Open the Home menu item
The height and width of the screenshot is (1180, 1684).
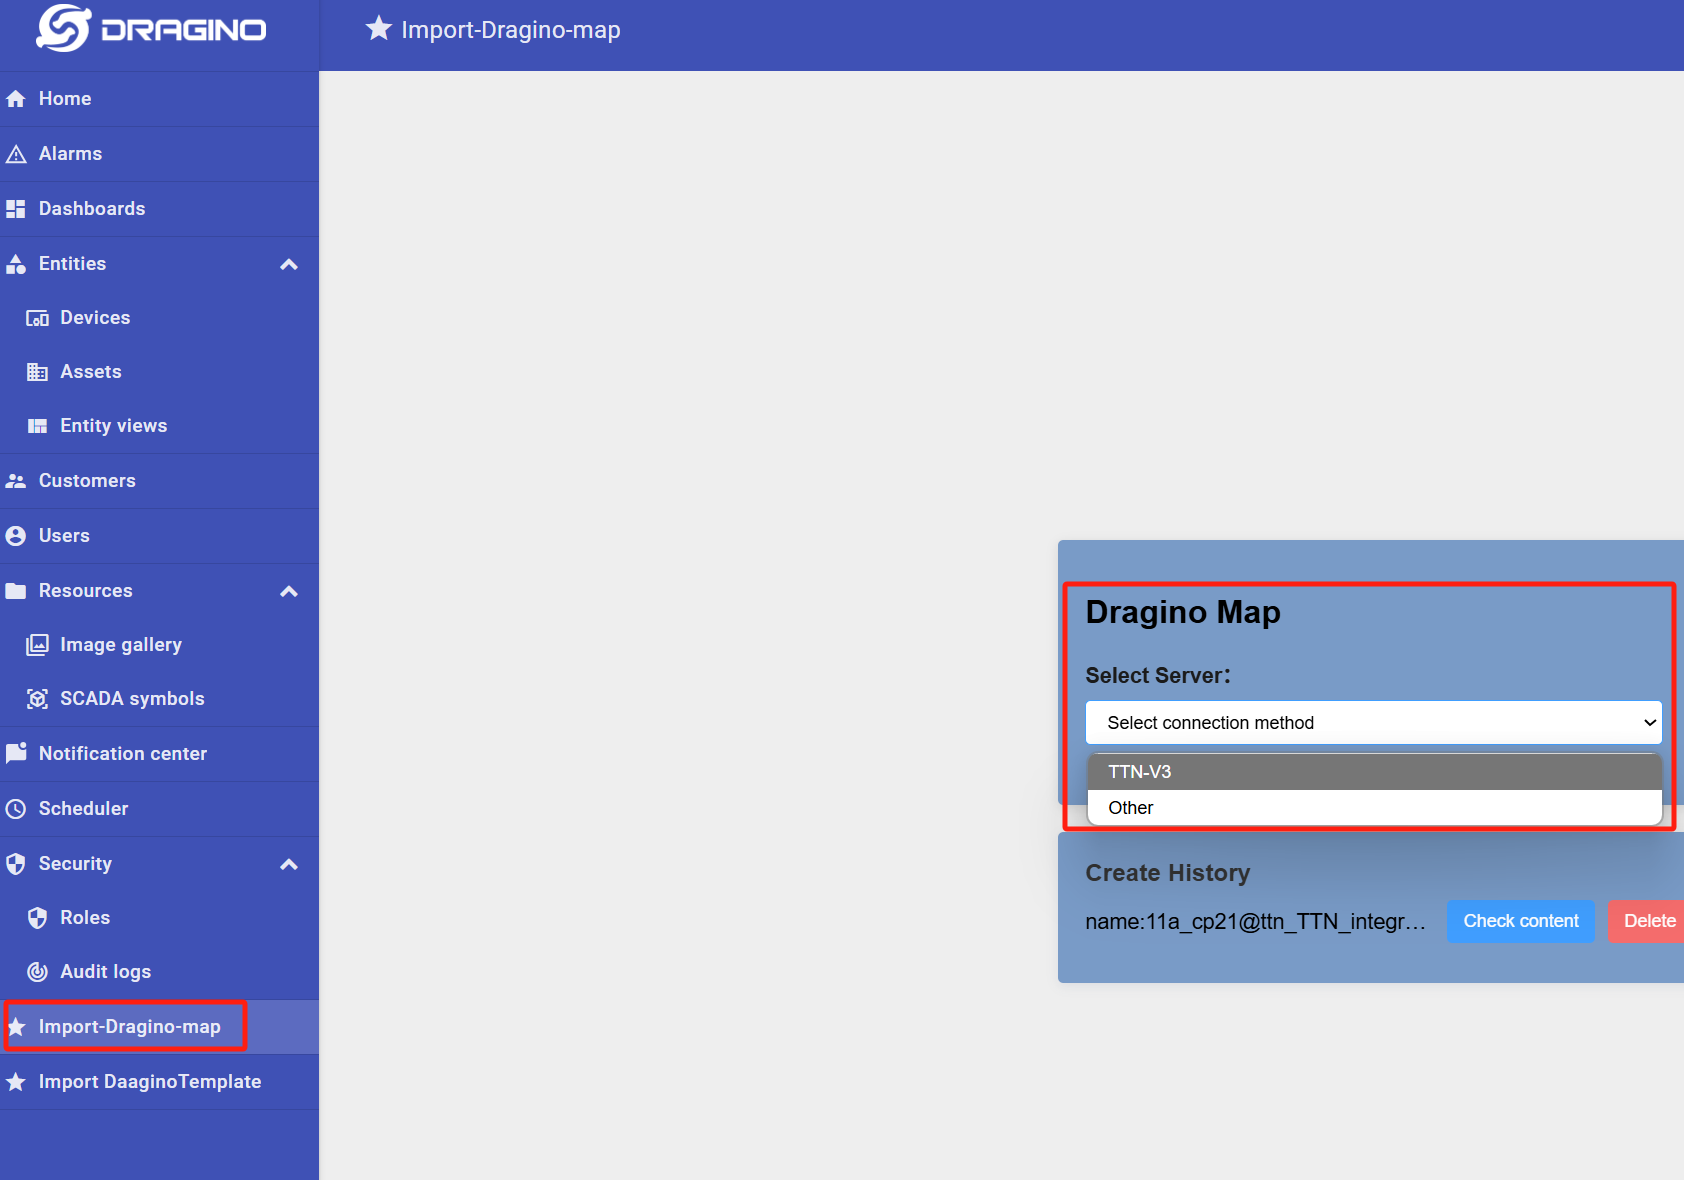click(x=159, y=99)
